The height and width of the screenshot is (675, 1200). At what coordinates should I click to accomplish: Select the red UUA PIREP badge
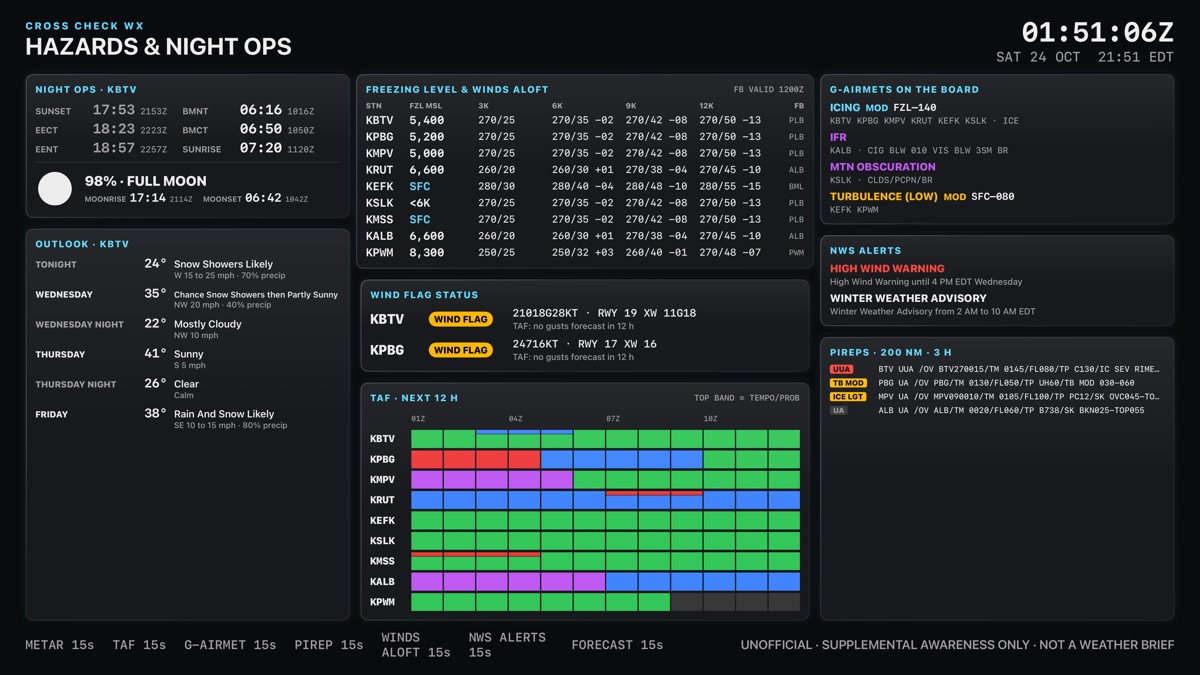pyautogui.click(x=842, y=369)
